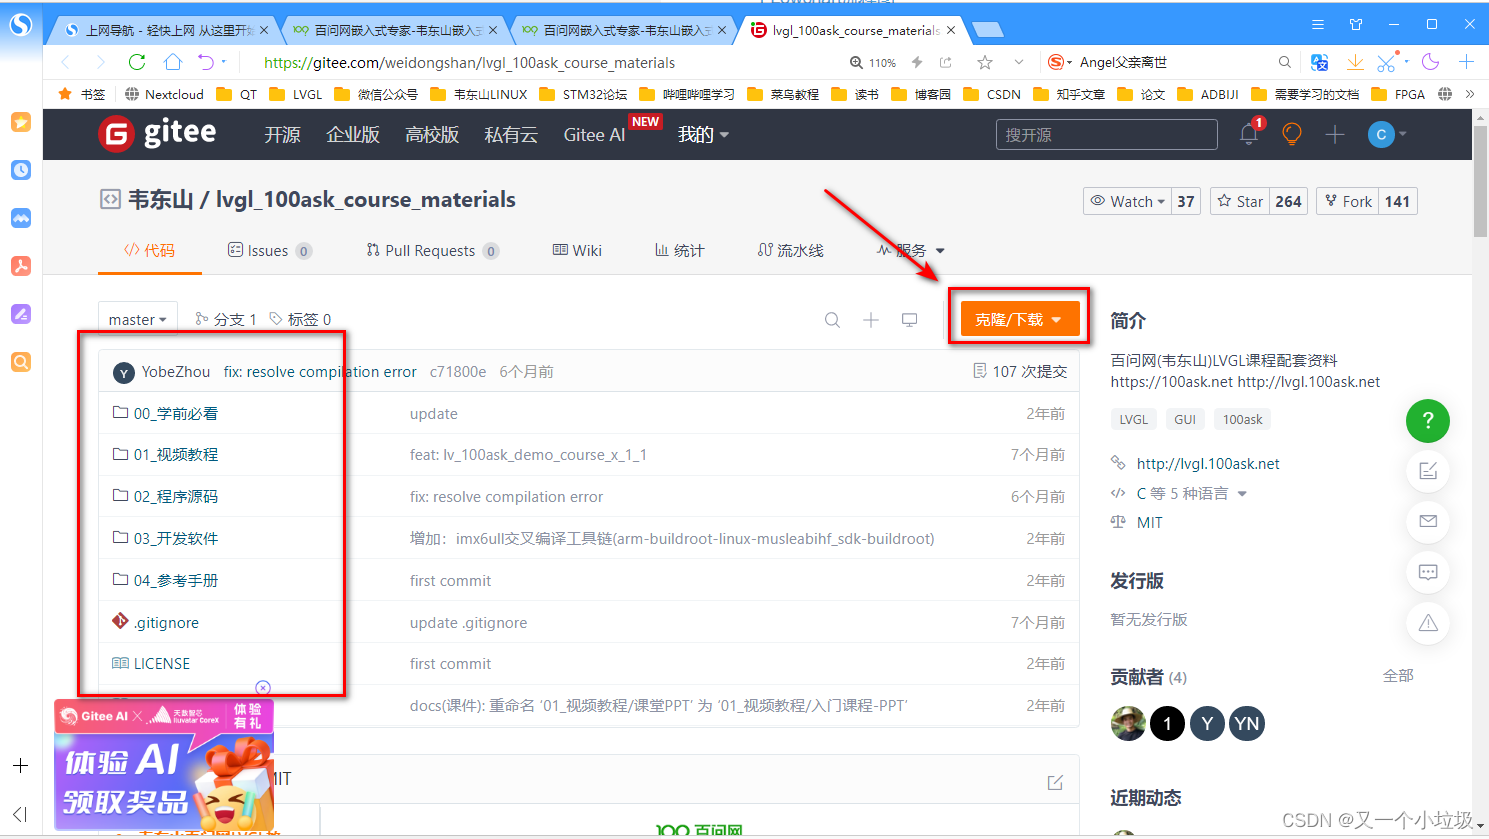Open the 107 次提交 commits link
Image resolution: width=1489 pixels, height=839 pixels.
pyautogui.click(x=1020, y=371)
